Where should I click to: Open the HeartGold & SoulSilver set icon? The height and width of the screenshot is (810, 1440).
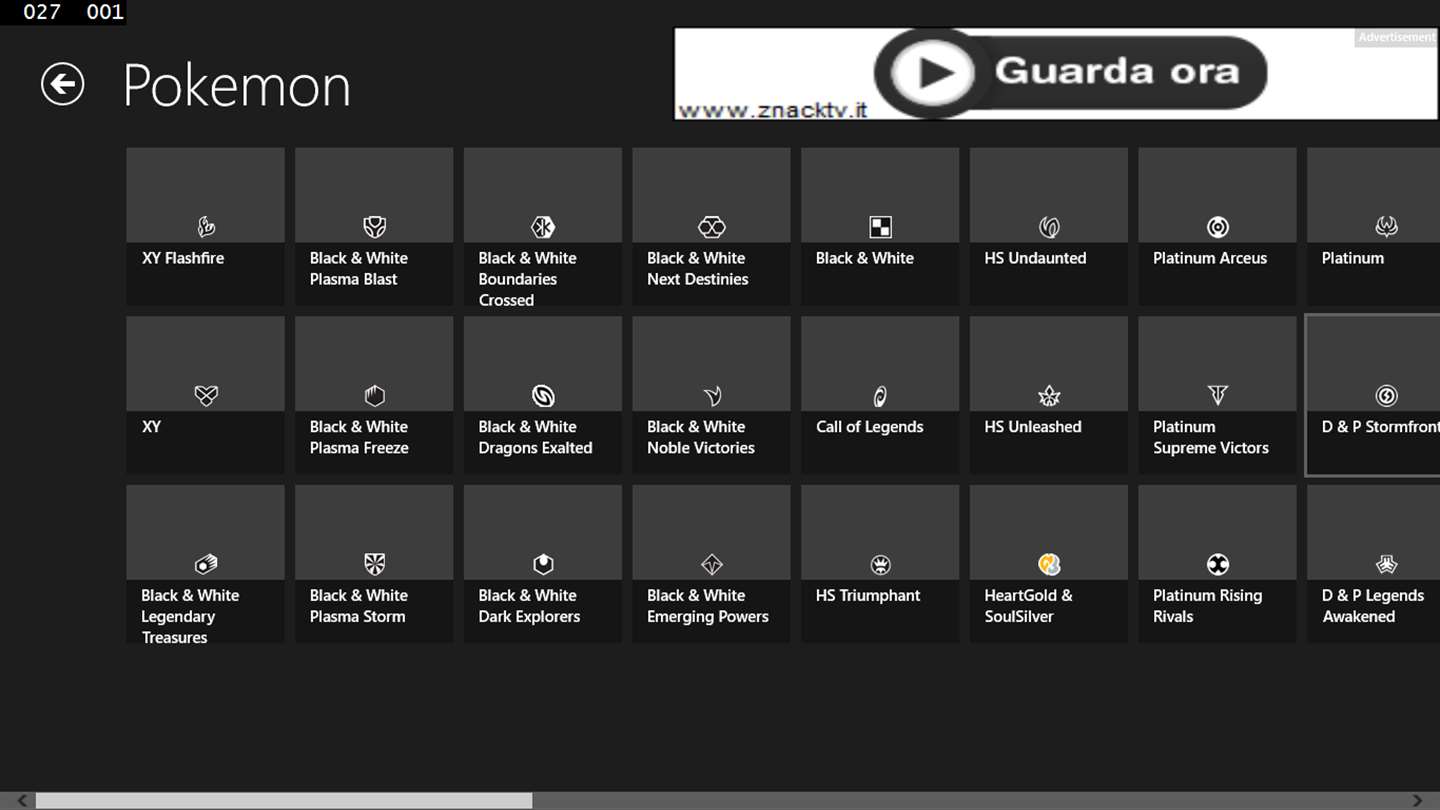(1049, 564)
